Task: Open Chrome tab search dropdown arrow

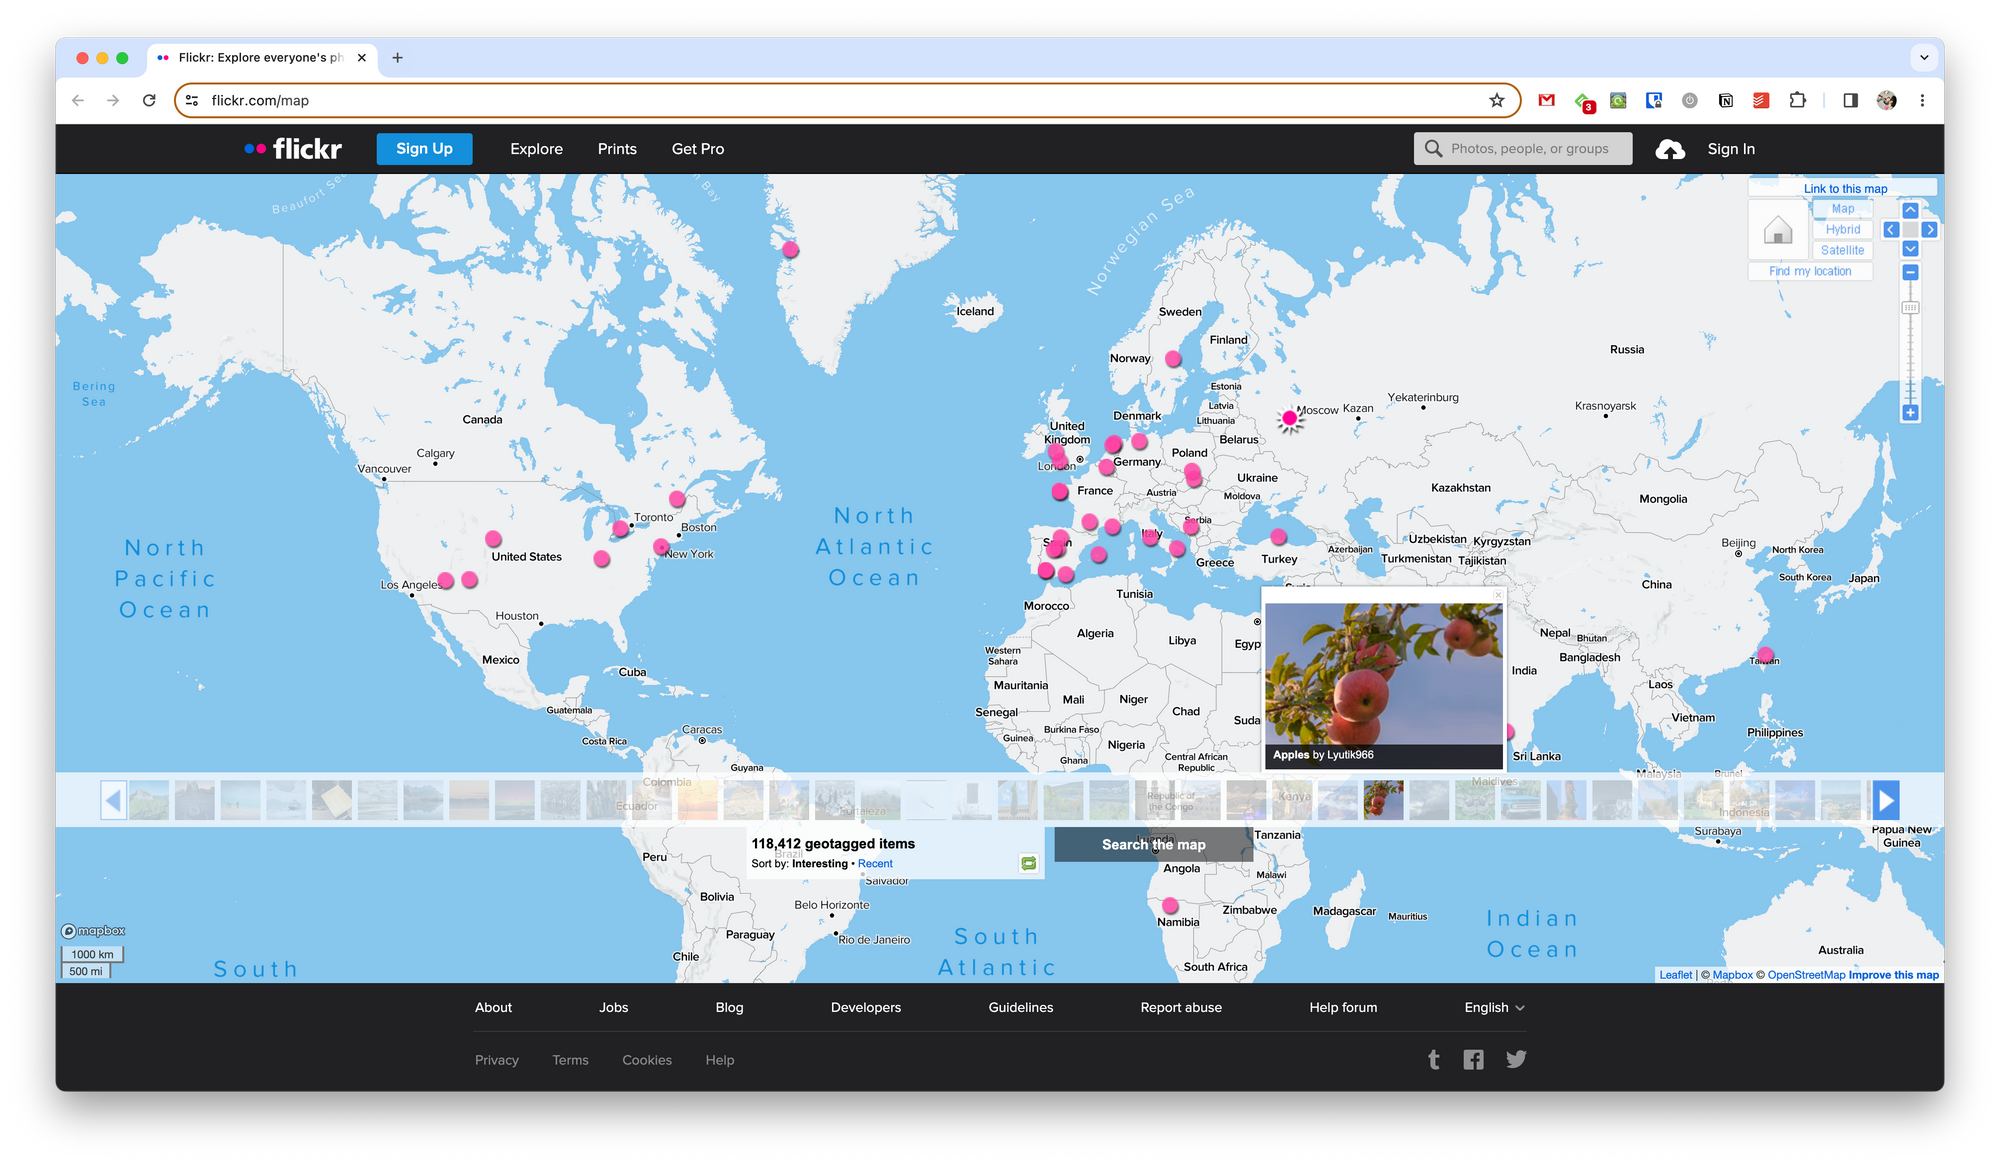Action: 1923,58
